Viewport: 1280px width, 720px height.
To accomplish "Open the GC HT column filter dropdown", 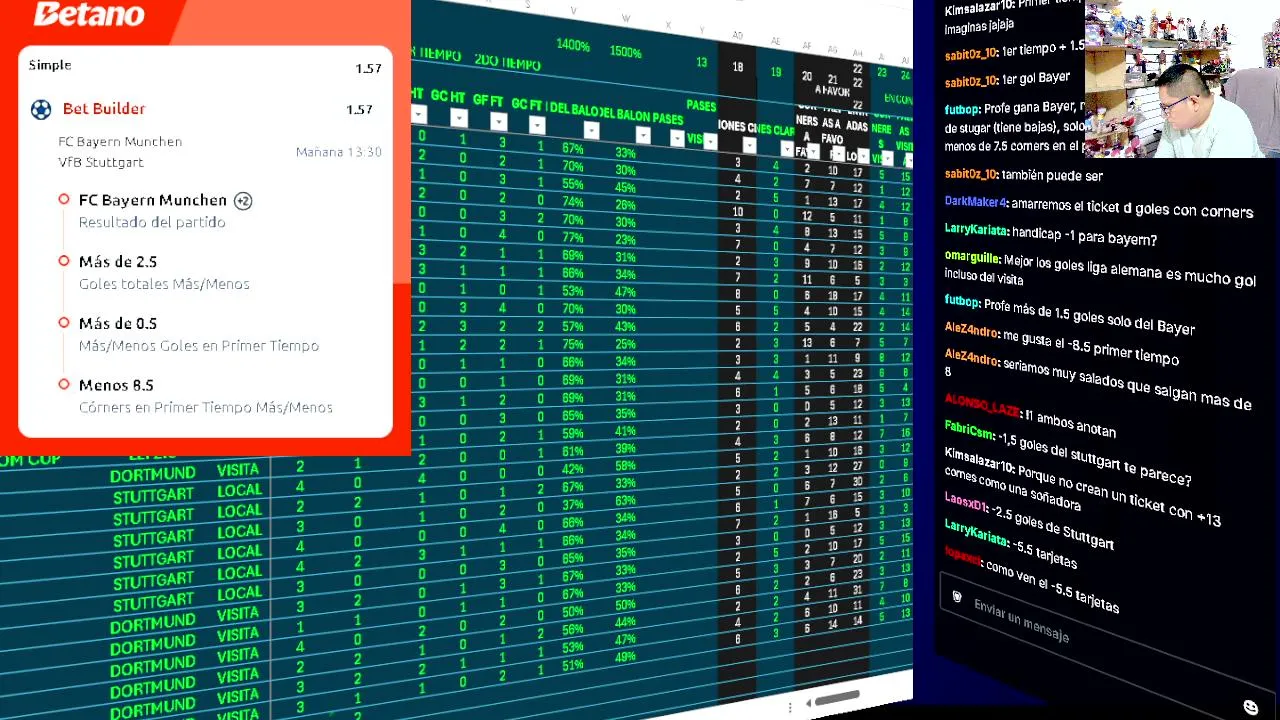I will (458, 119).
